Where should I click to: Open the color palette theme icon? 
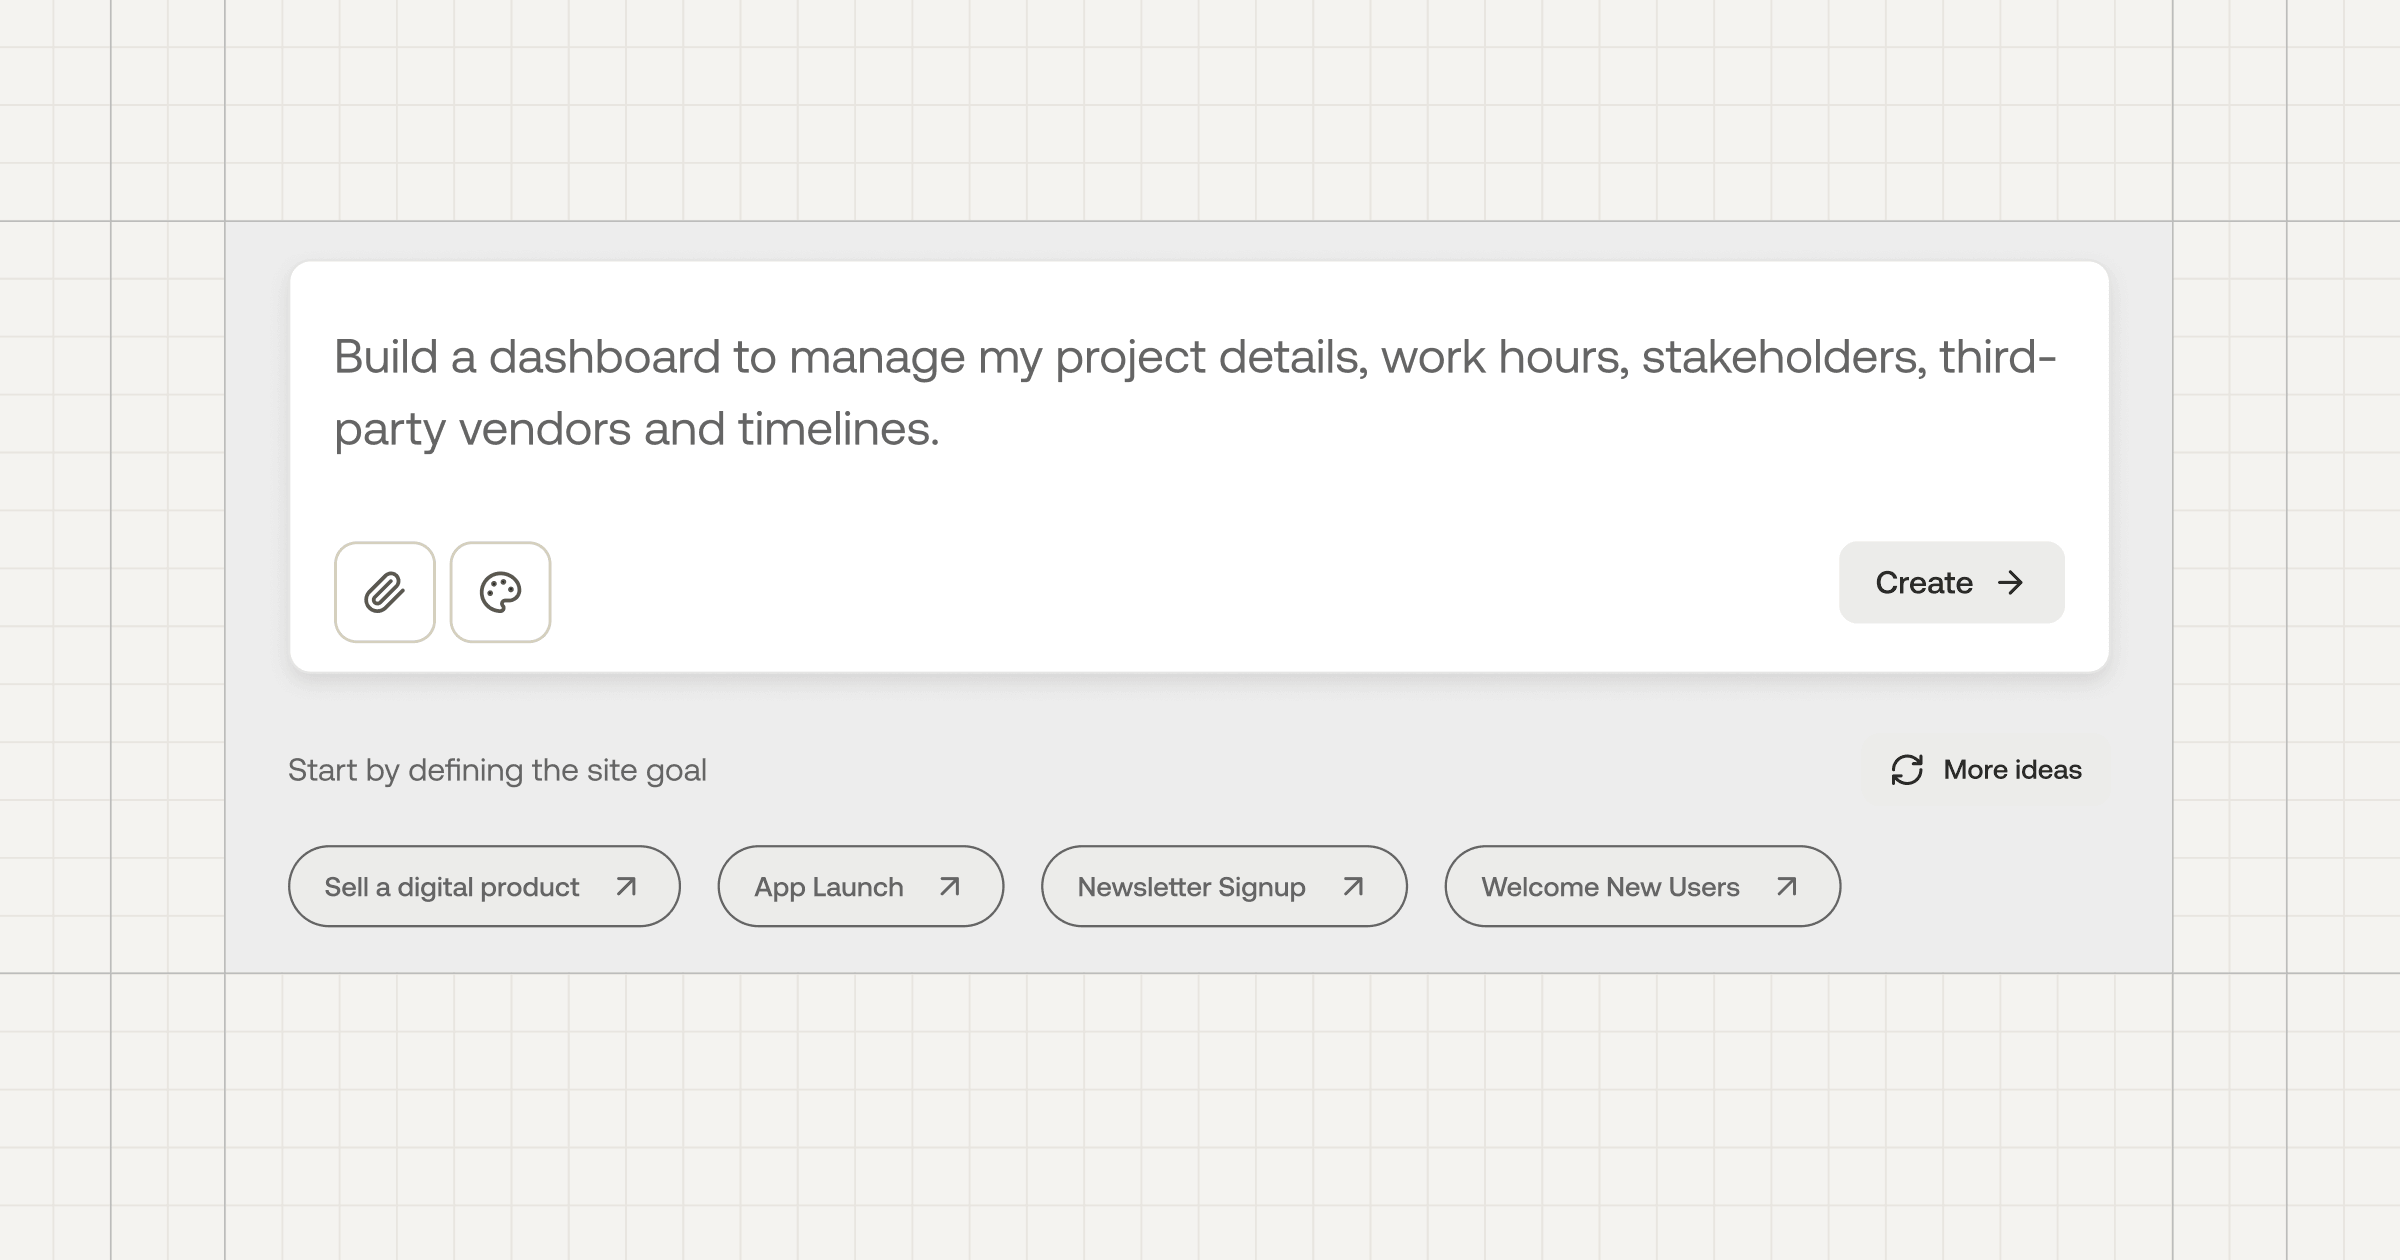500,592
